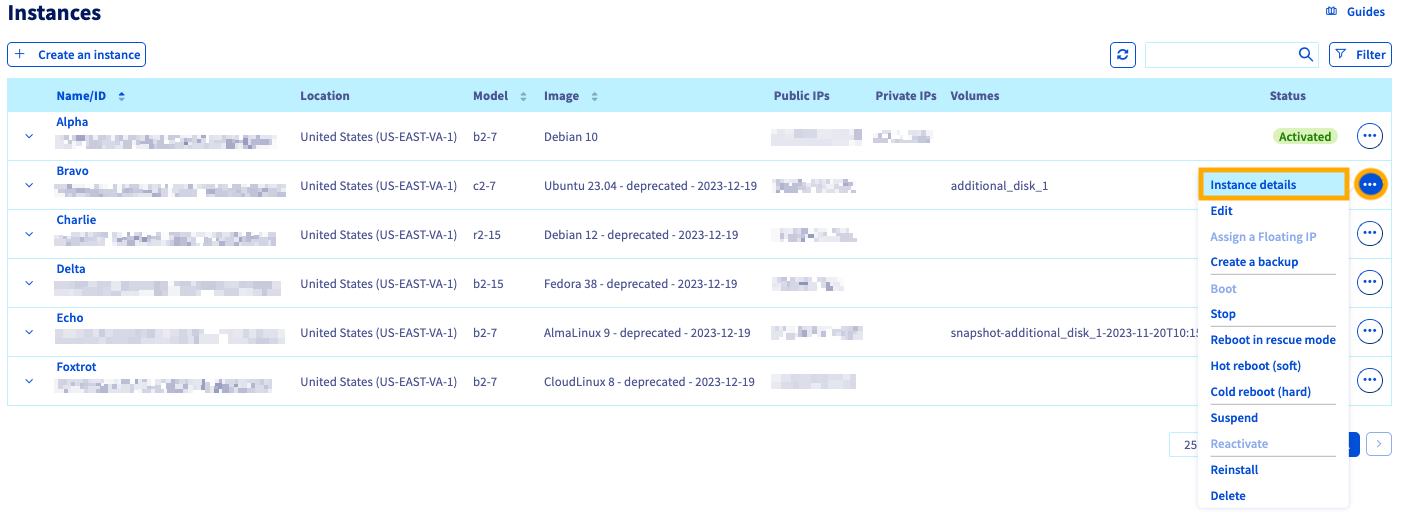Image resolution: width=1405 pixels, height=527 pixels.
Task: Click the Status column header
Action: [x=1288, y=96]
